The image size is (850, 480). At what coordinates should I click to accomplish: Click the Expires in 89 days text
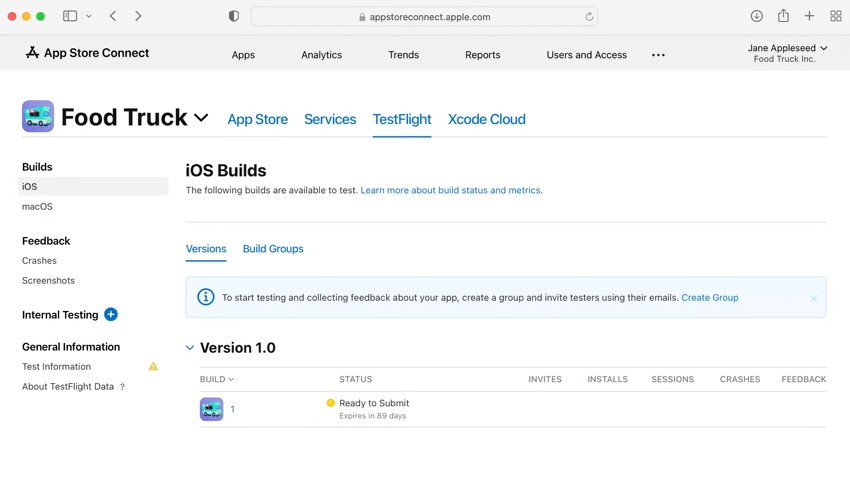tap(372, 416)
